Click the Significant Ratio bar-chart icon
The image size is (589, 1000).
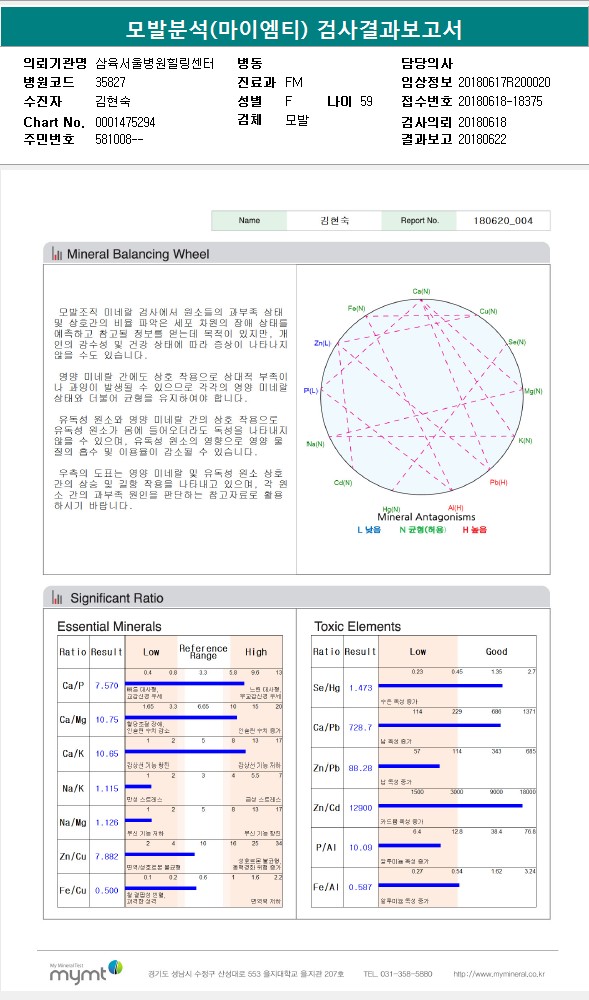(57, 598)
